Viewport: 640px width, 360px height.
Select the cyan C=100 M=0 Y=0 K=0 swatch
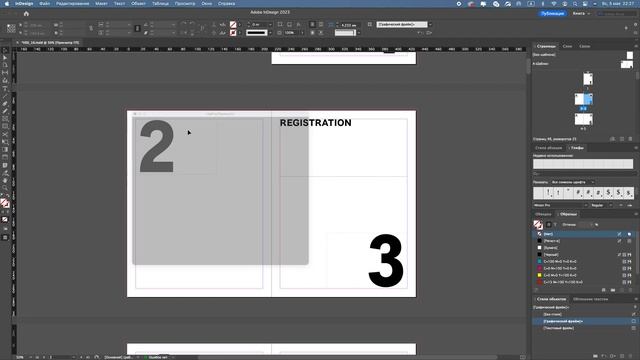(584, 262)
